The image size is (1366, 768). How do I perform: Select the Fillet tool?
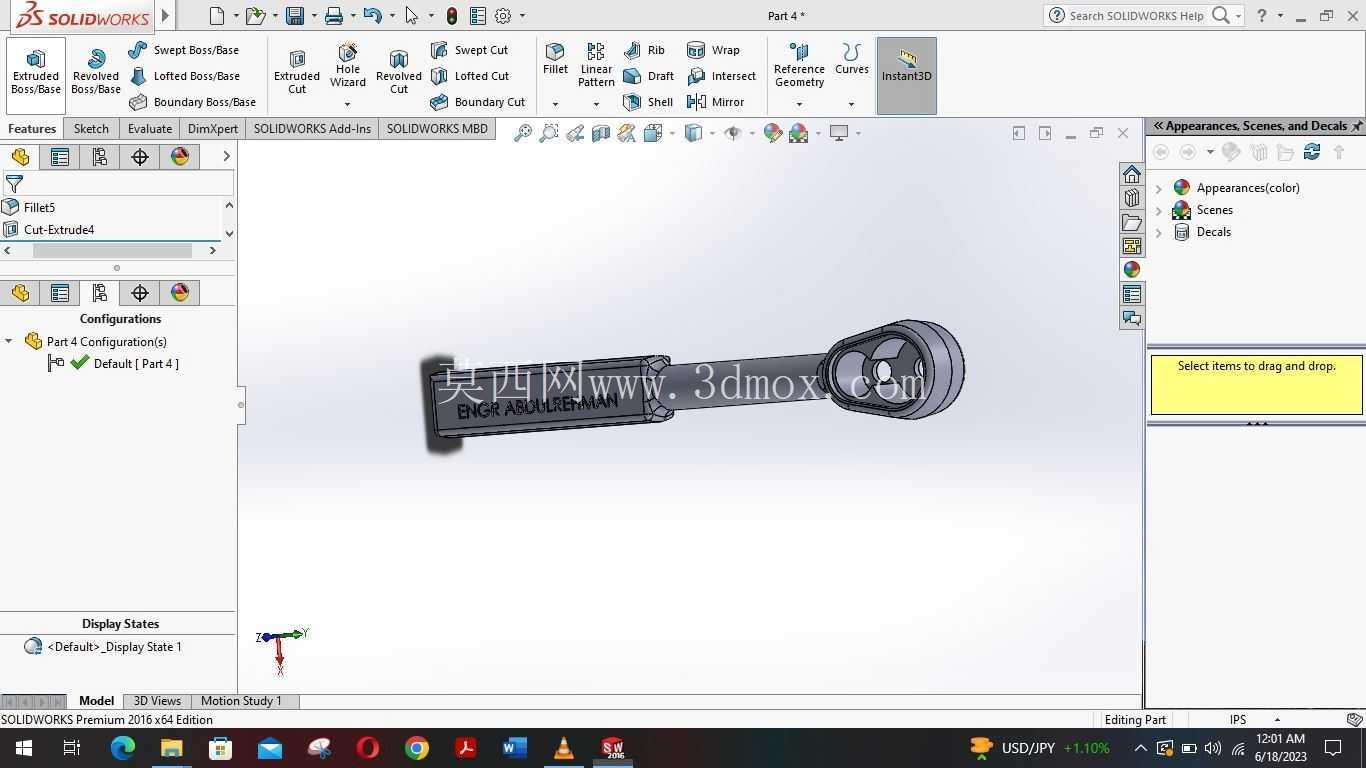(x=555, y=60)
